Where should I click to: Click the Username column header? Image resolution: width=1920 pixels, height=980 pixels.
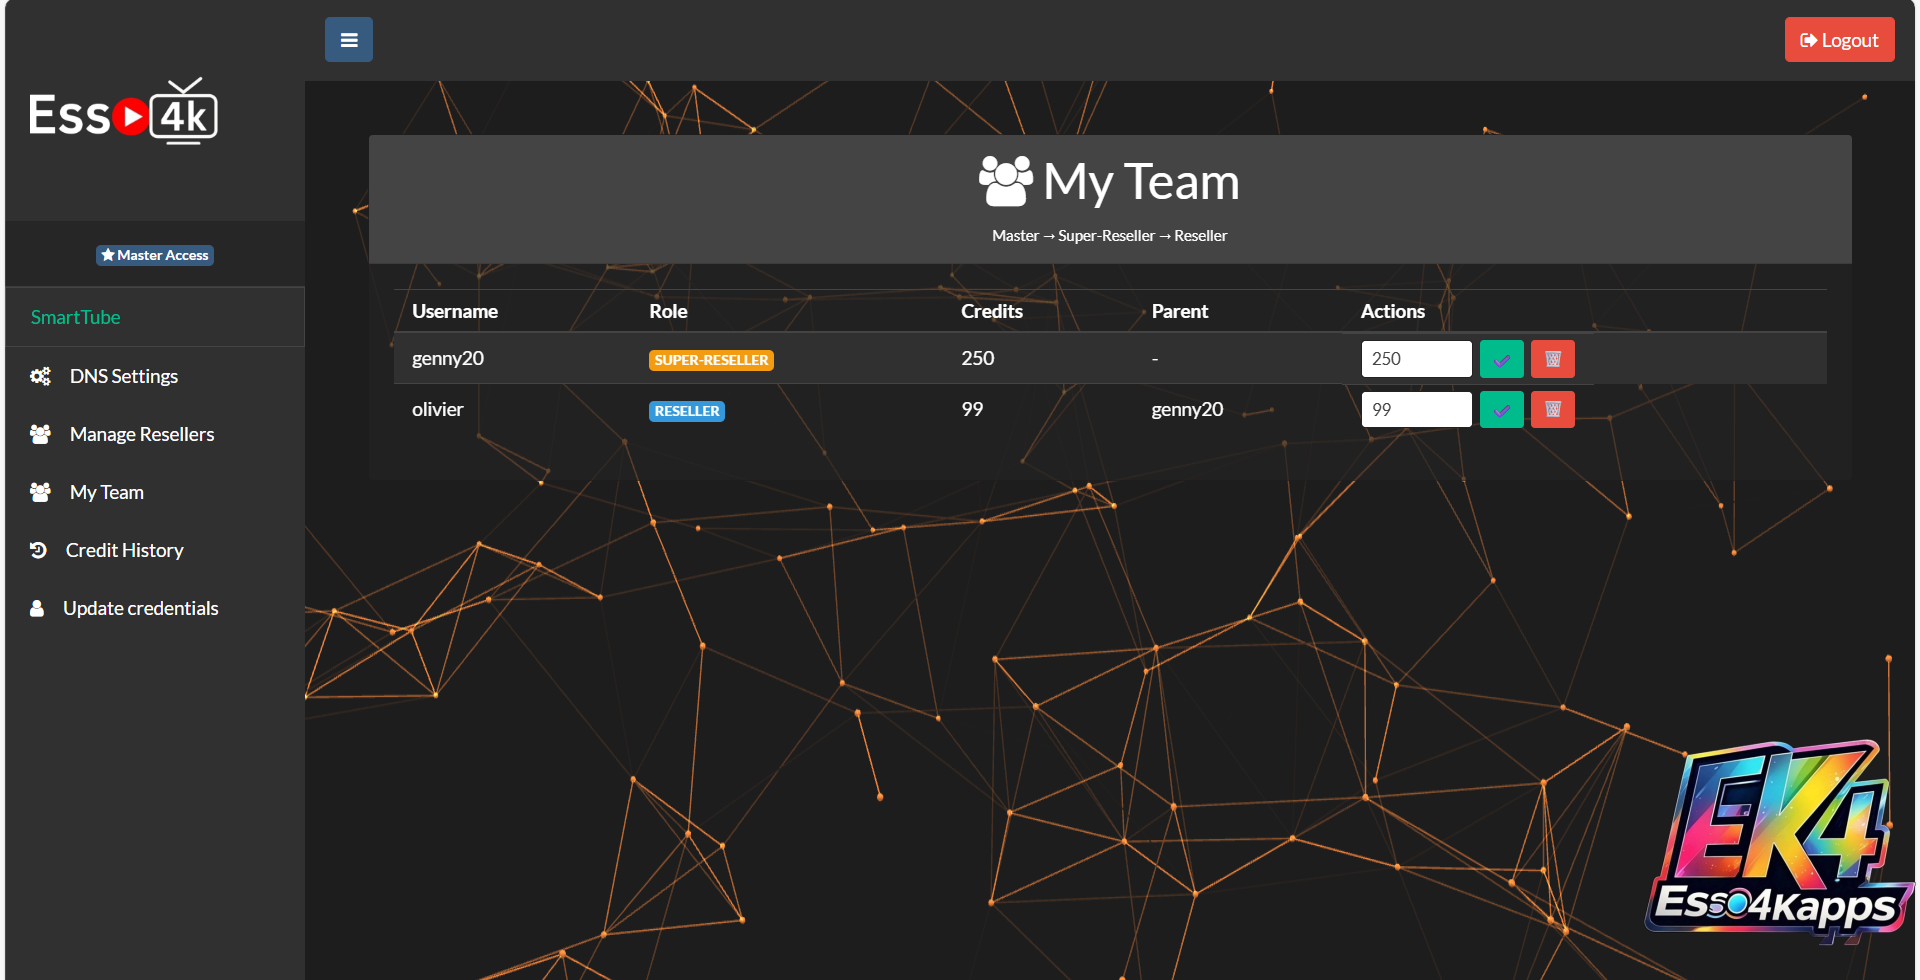point(454,311)
